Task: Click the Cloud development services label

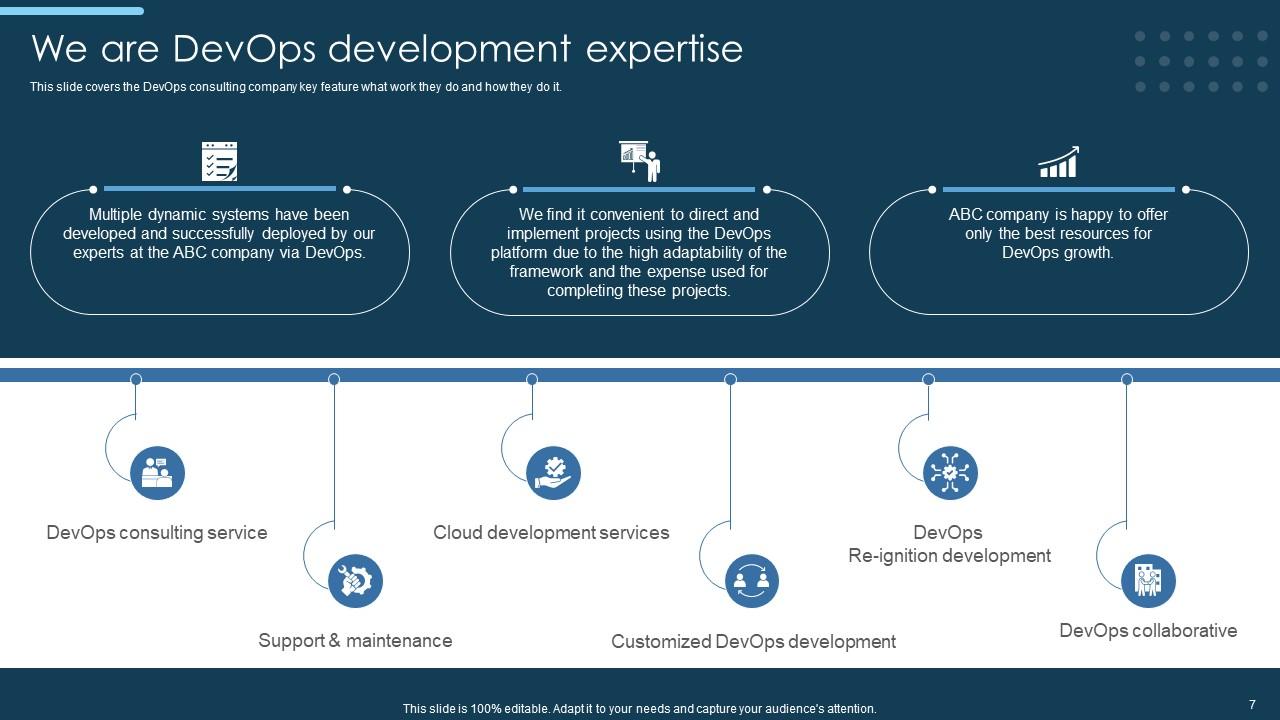Action: [x=551, y=532]
